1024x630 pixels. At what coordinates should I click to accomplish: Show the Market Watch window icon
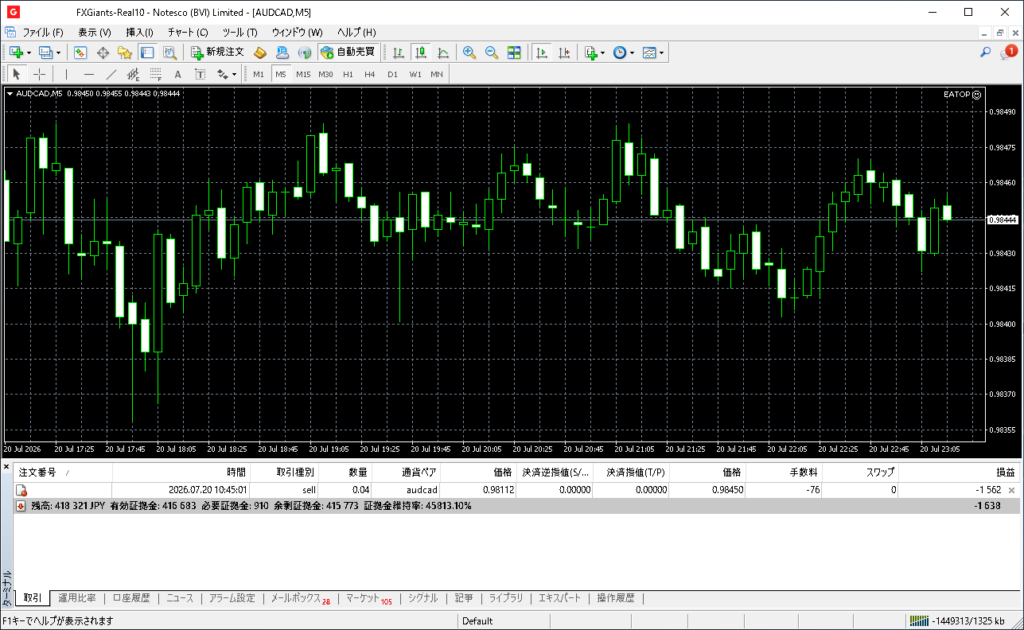tap(80, 53)
